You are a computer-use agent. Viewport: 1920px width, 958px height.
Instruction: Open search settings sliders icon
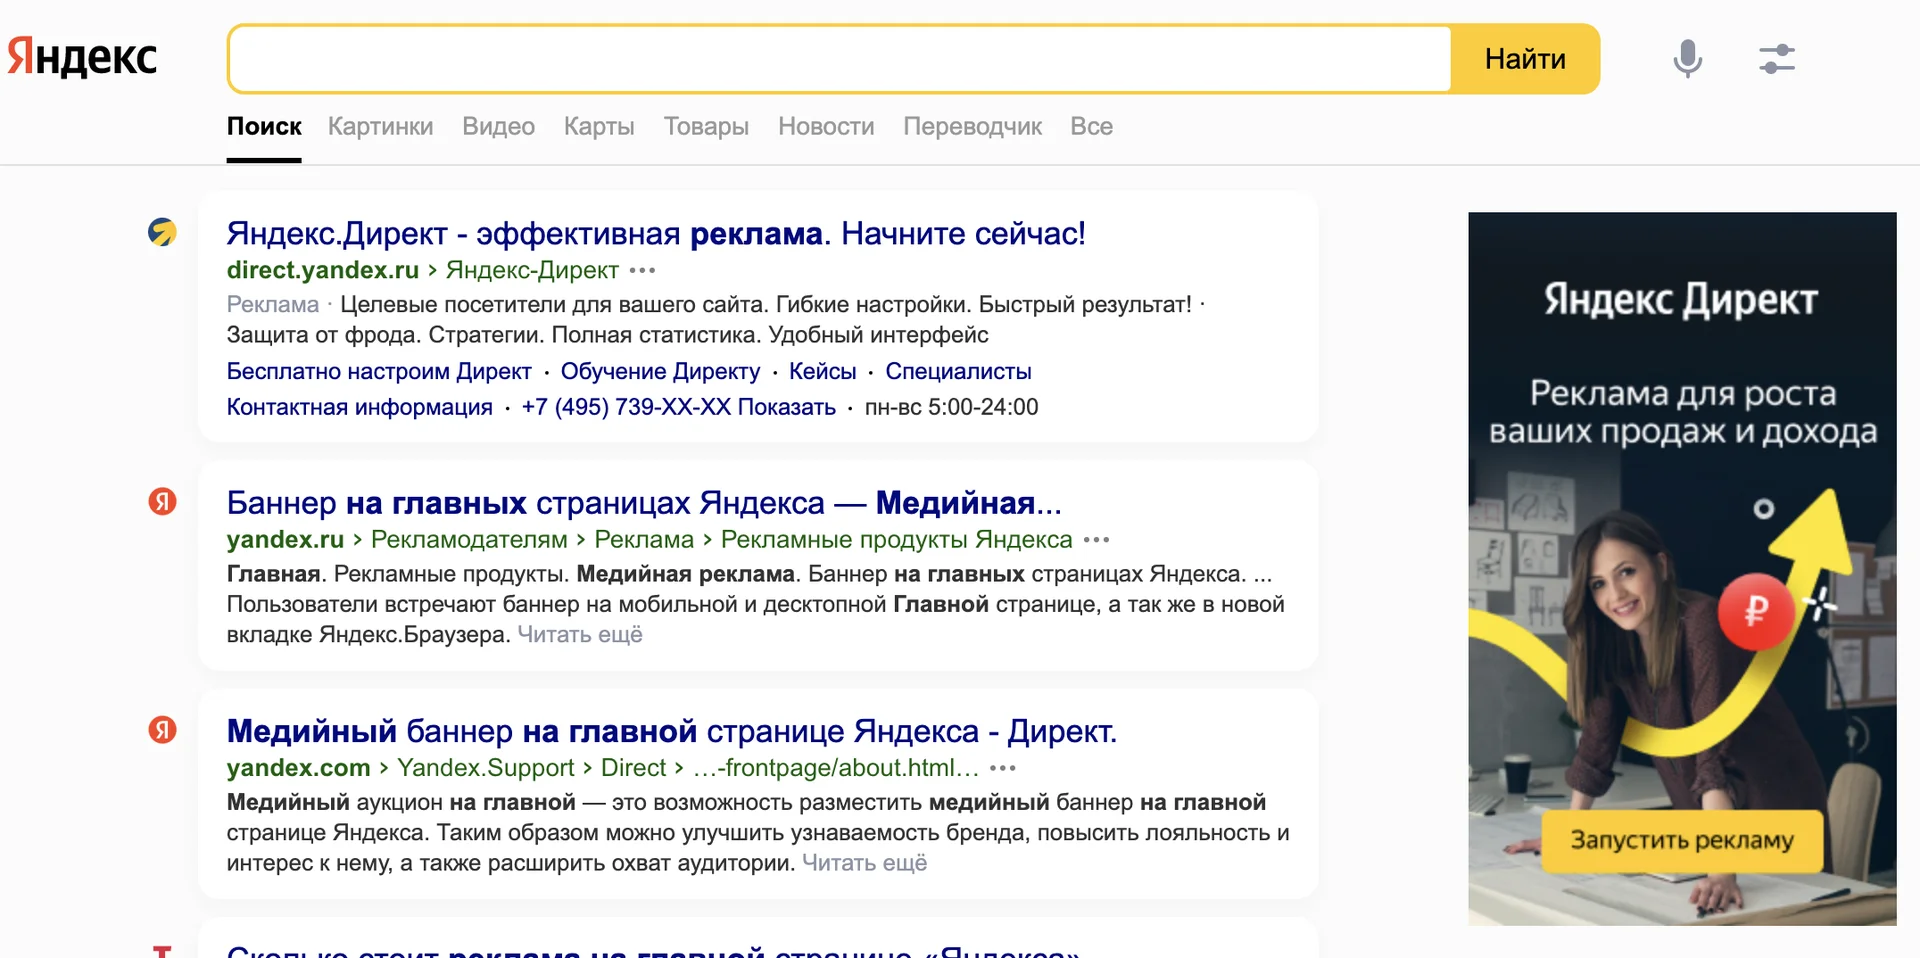click(1777, 59)
